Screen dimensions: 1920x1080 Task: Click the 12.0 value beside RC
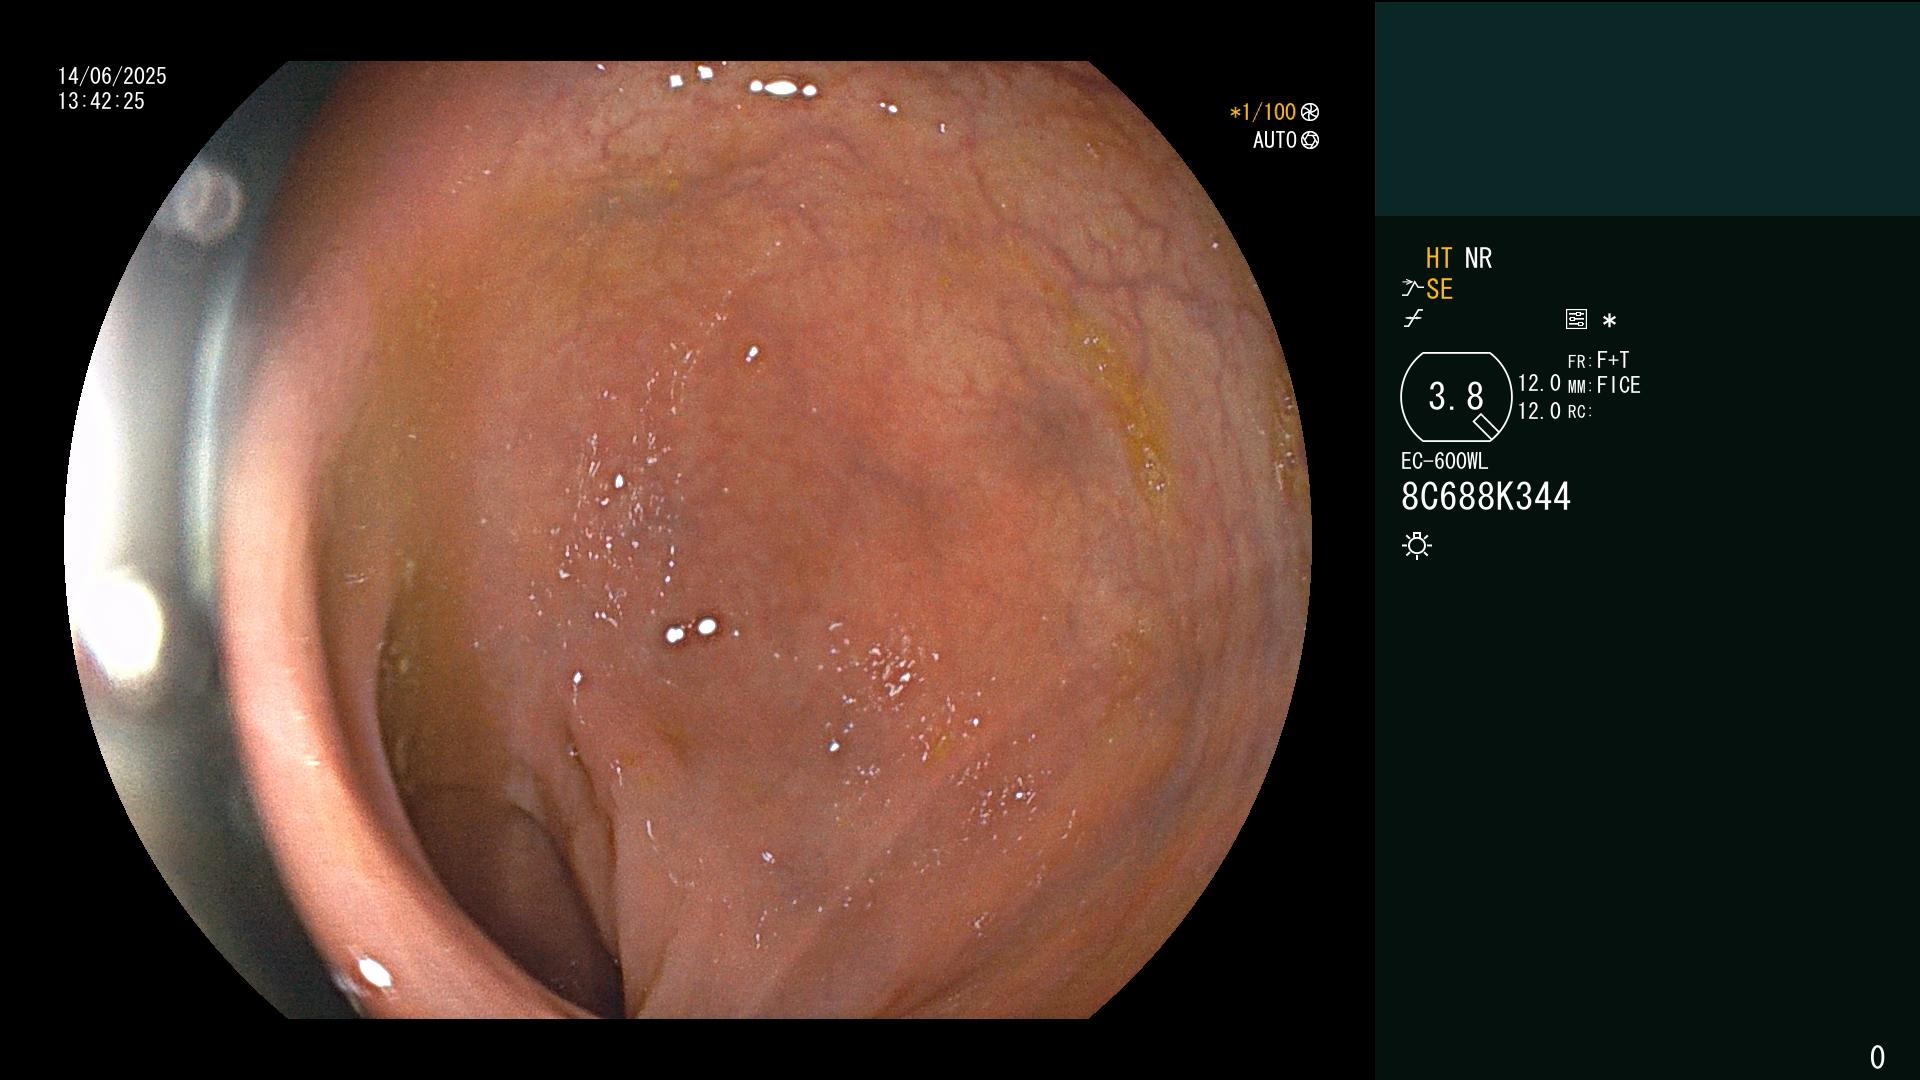click(1539, 411)
